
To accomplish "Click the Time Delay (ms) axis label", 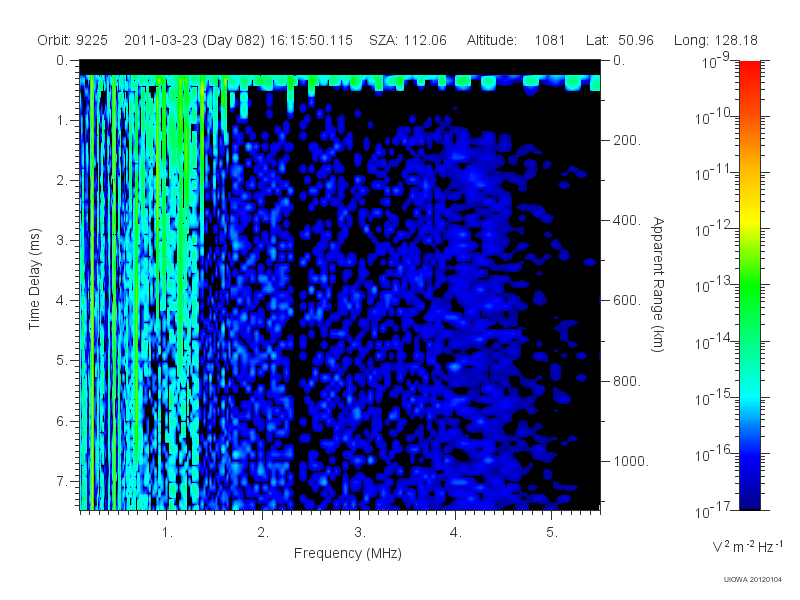I will tap(34, 279).
